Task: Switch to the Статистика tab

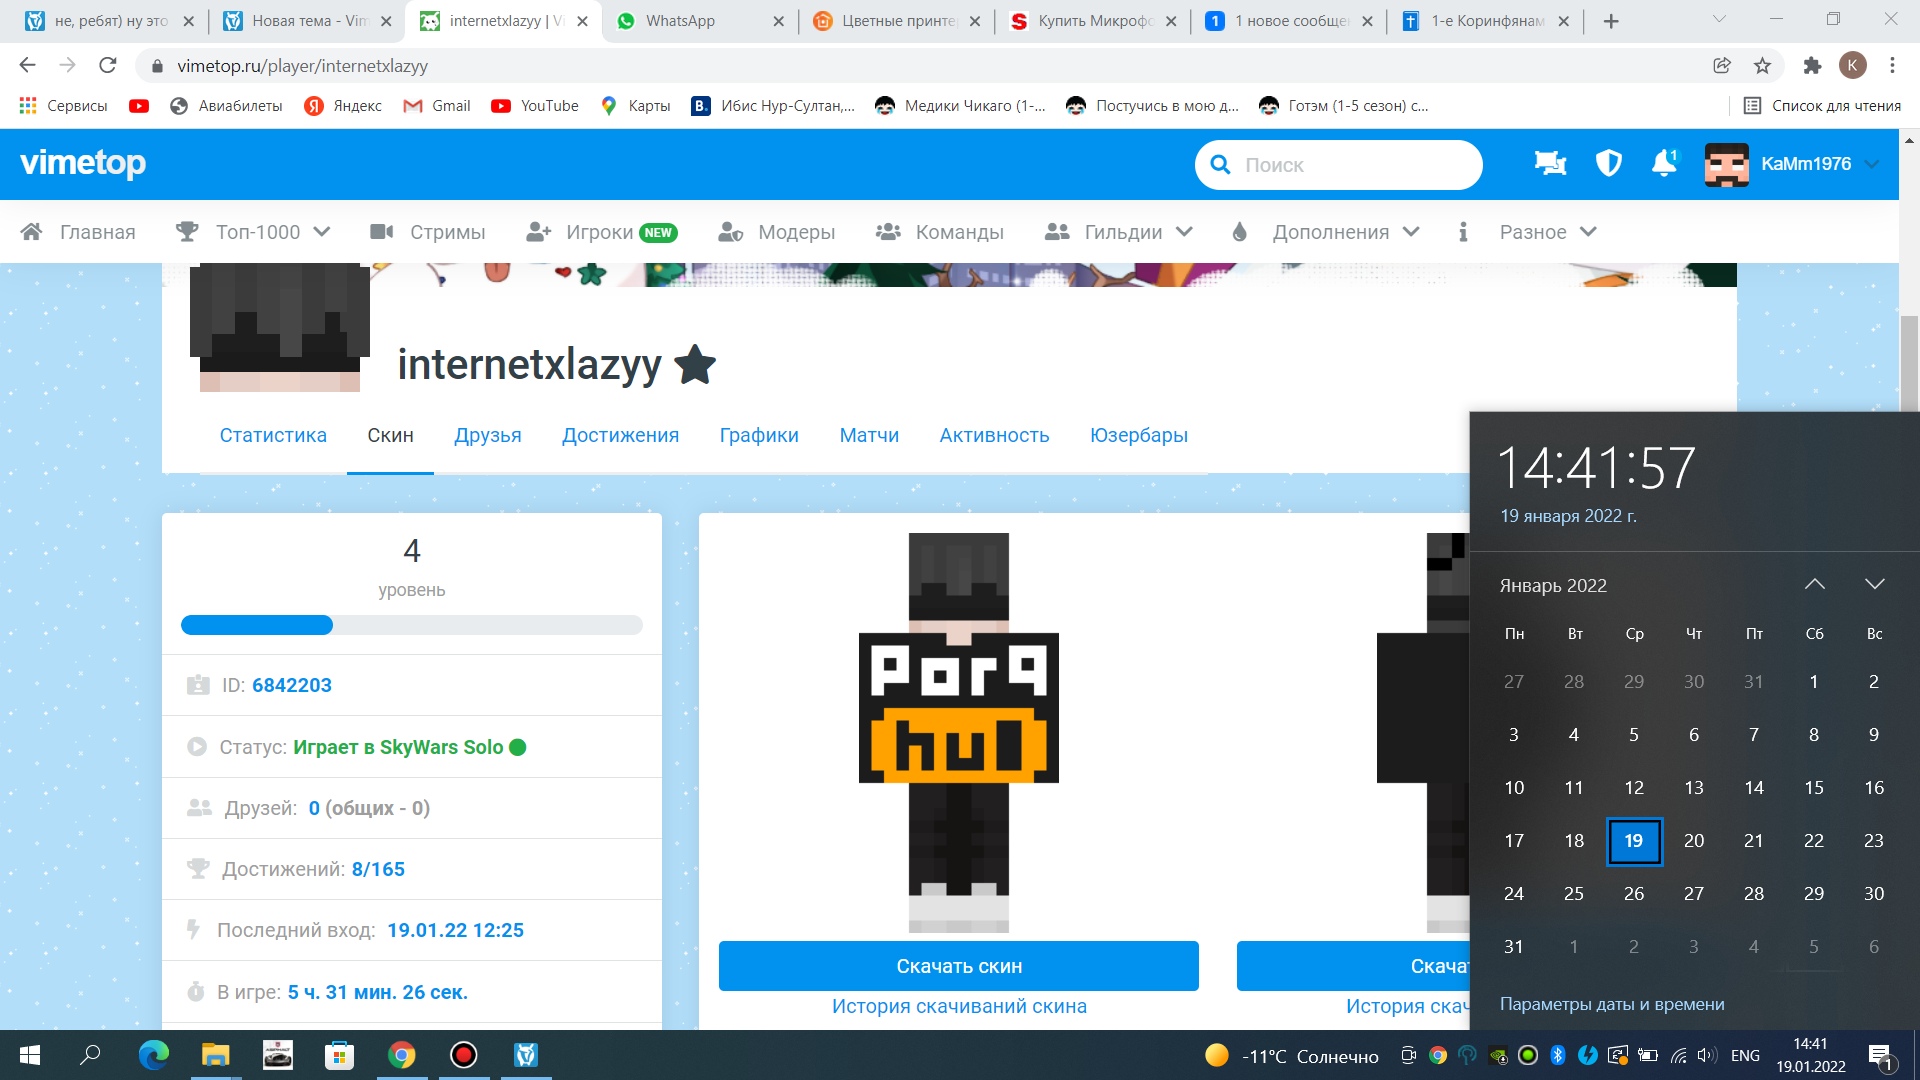Action: click(273, 435)
